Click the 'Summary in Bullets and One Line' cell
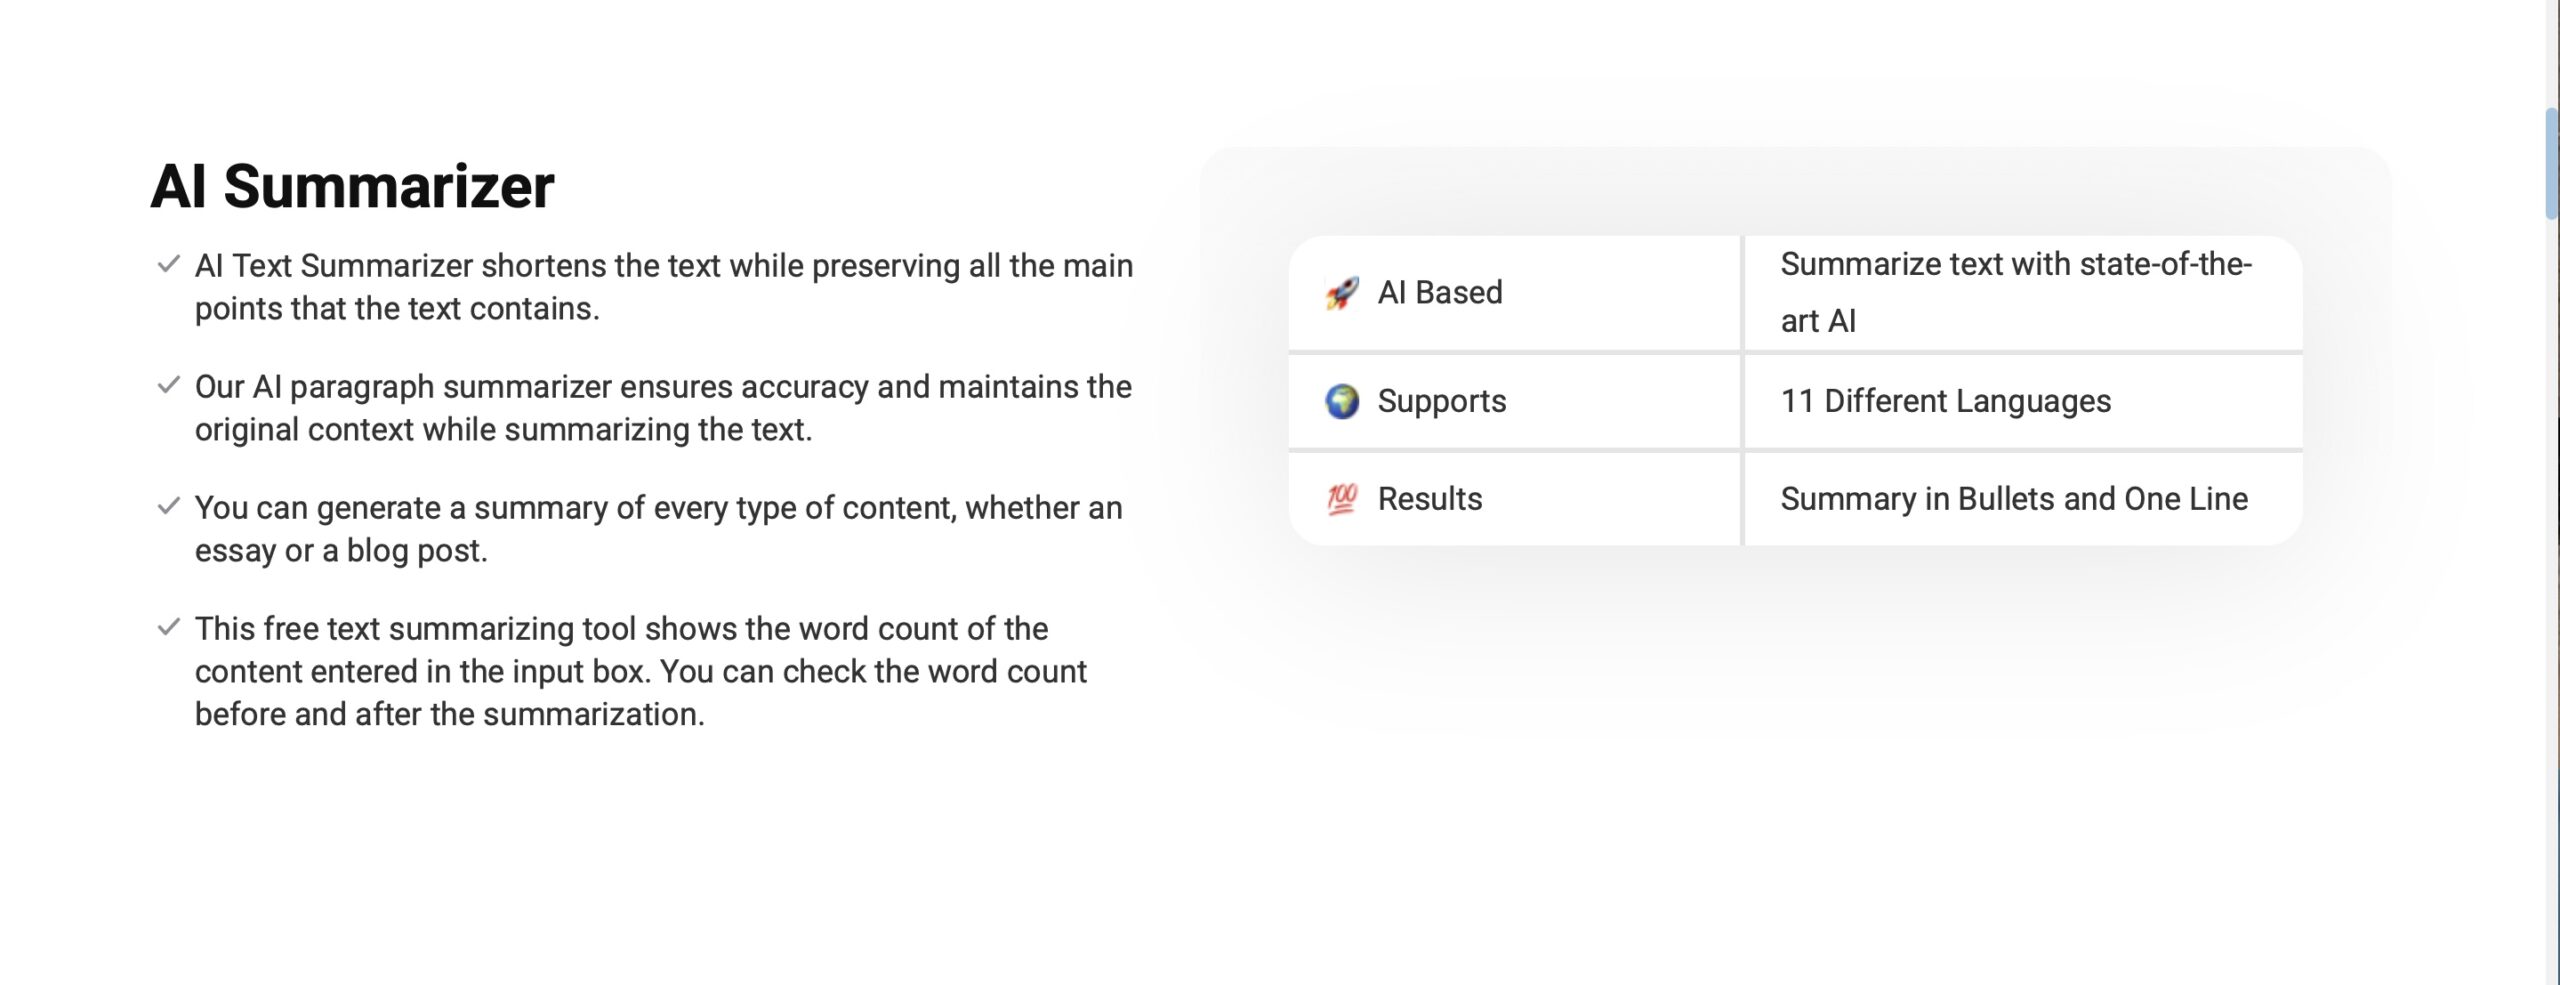Screen dimensions: 2560x985 [x=2013, y=499]
